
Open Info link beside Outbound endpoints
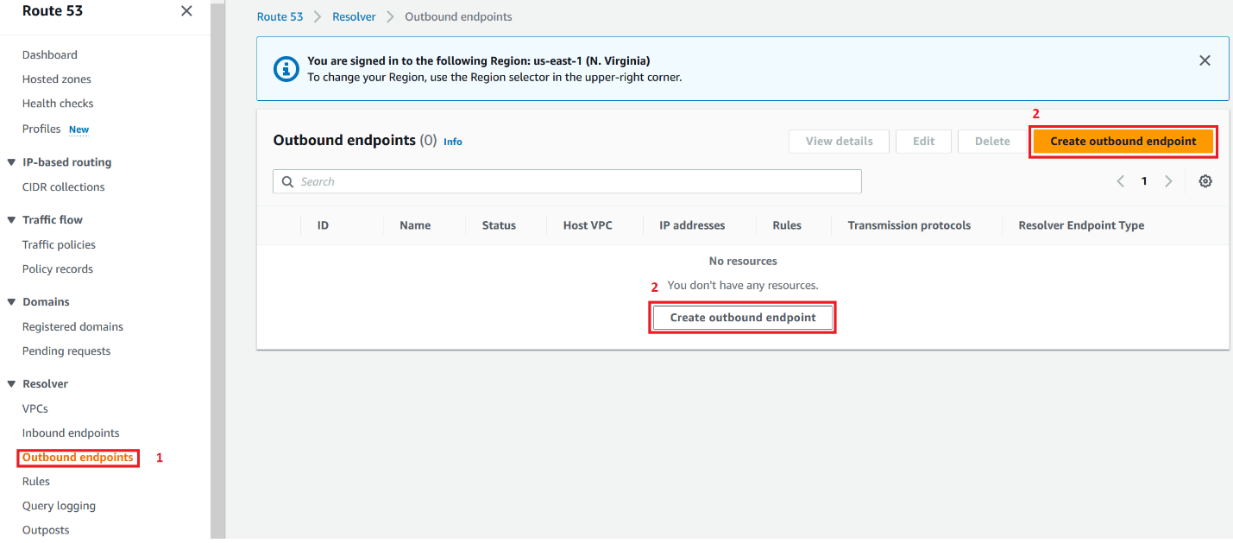453,142
